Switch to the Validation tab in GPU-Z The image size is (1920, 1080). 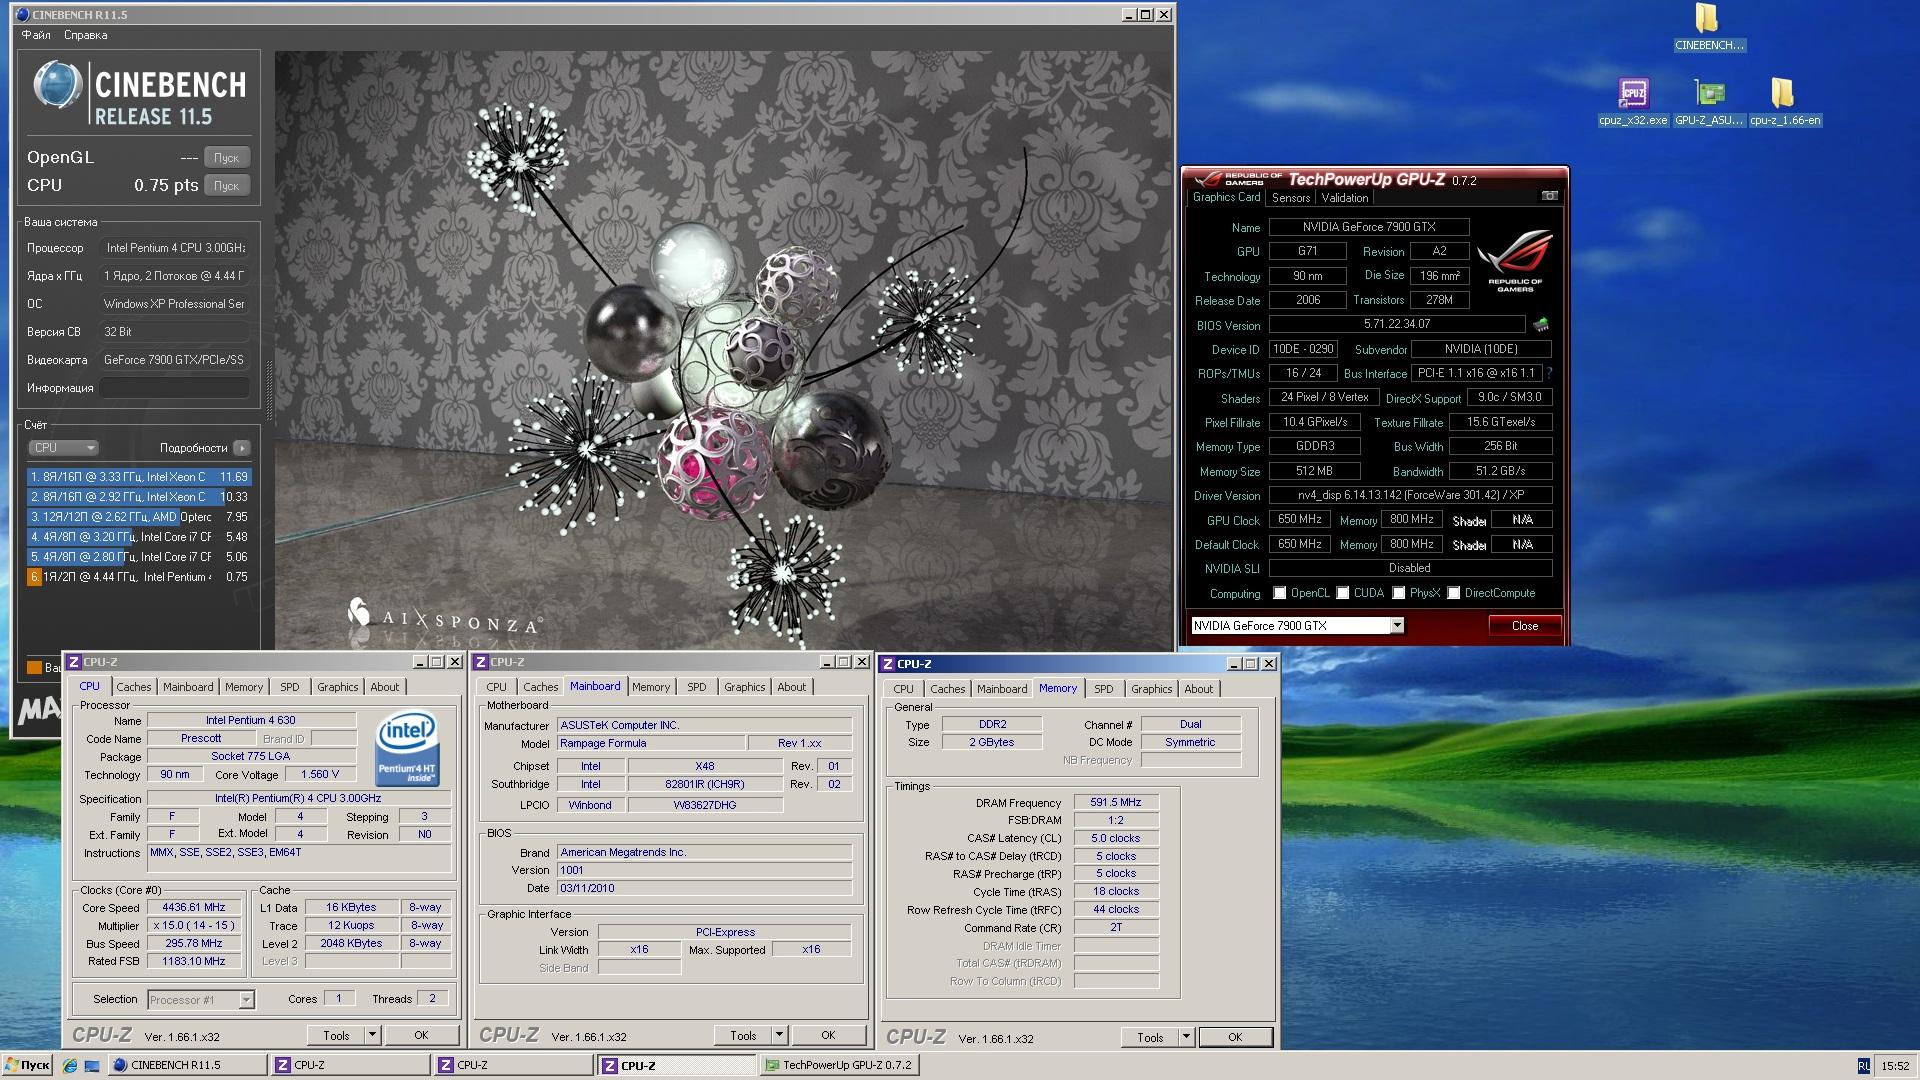click(1345, 198)
